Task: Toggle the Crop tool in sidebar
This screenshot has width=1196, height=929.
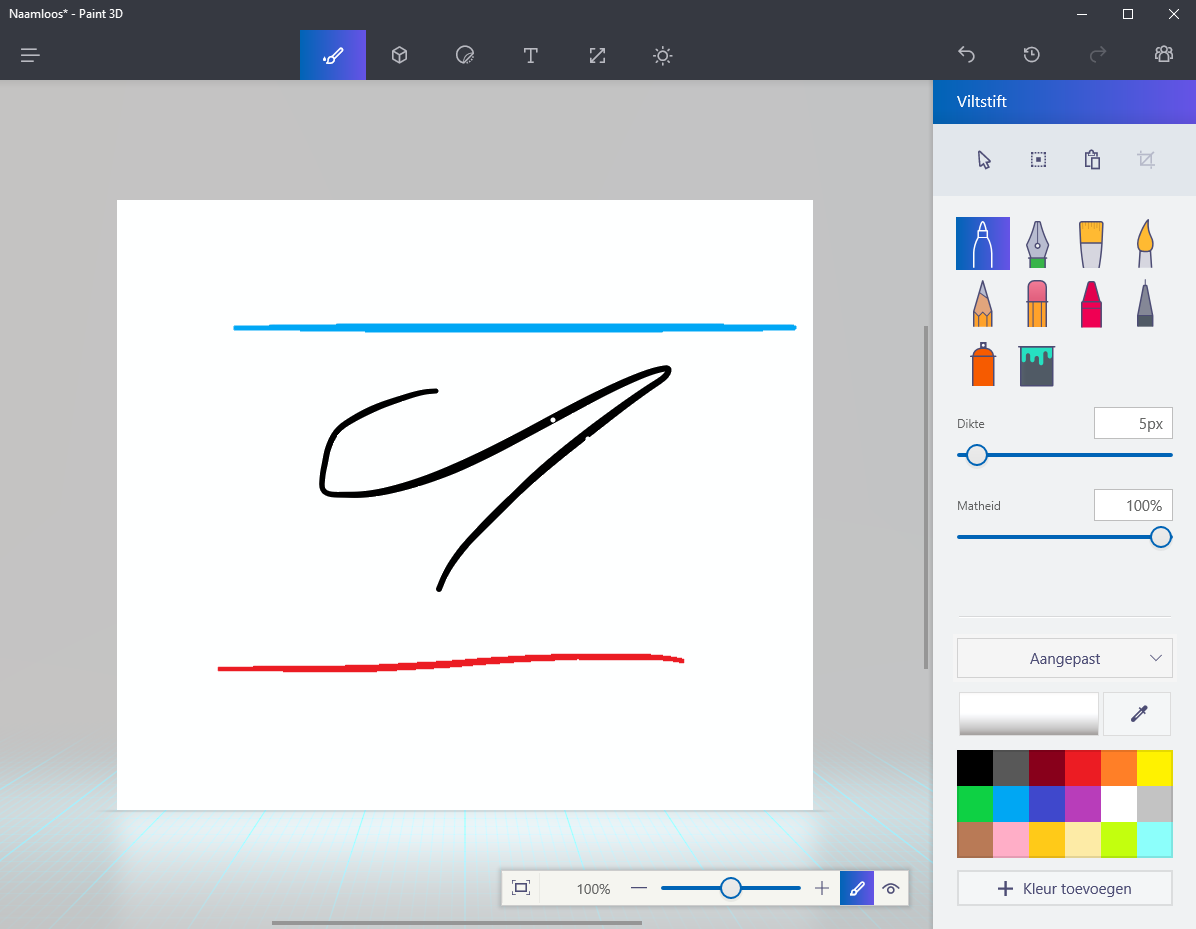Action: 1146,160
